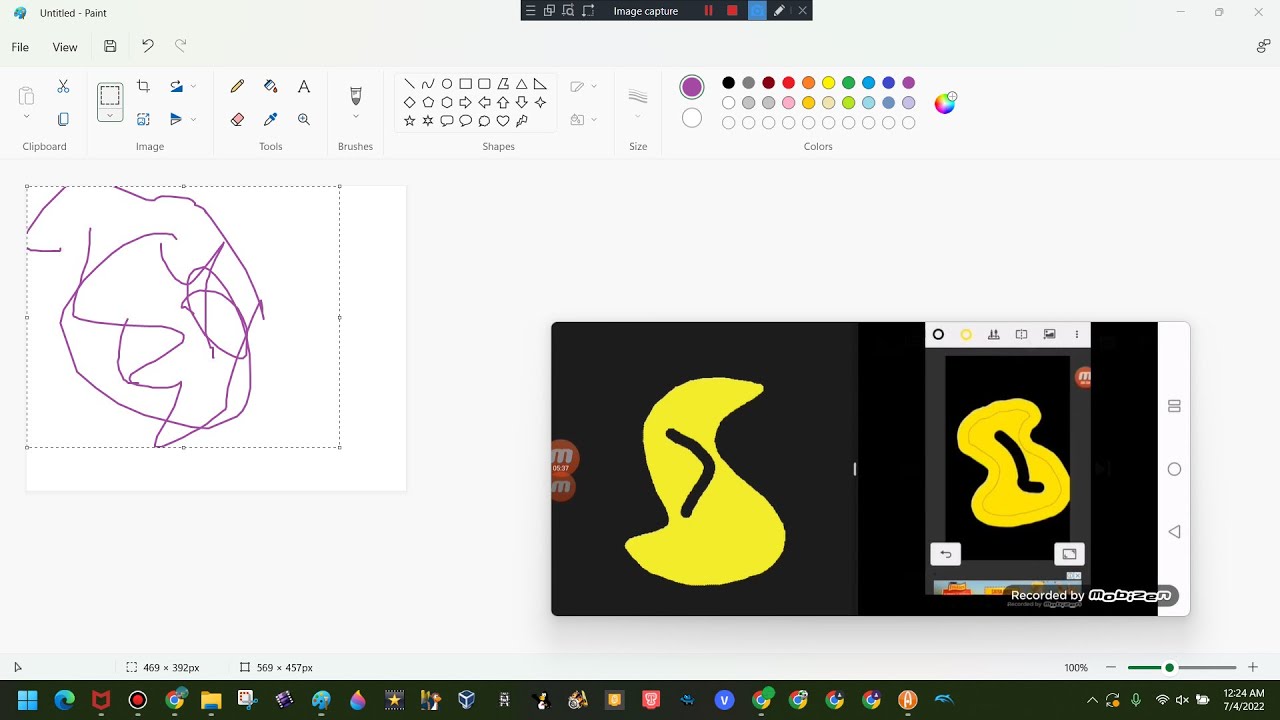Image resolution: width=1280 pixels, height=720 pixels.
Task: Choose the Oval shape
Action: click(x=447, y=84)
